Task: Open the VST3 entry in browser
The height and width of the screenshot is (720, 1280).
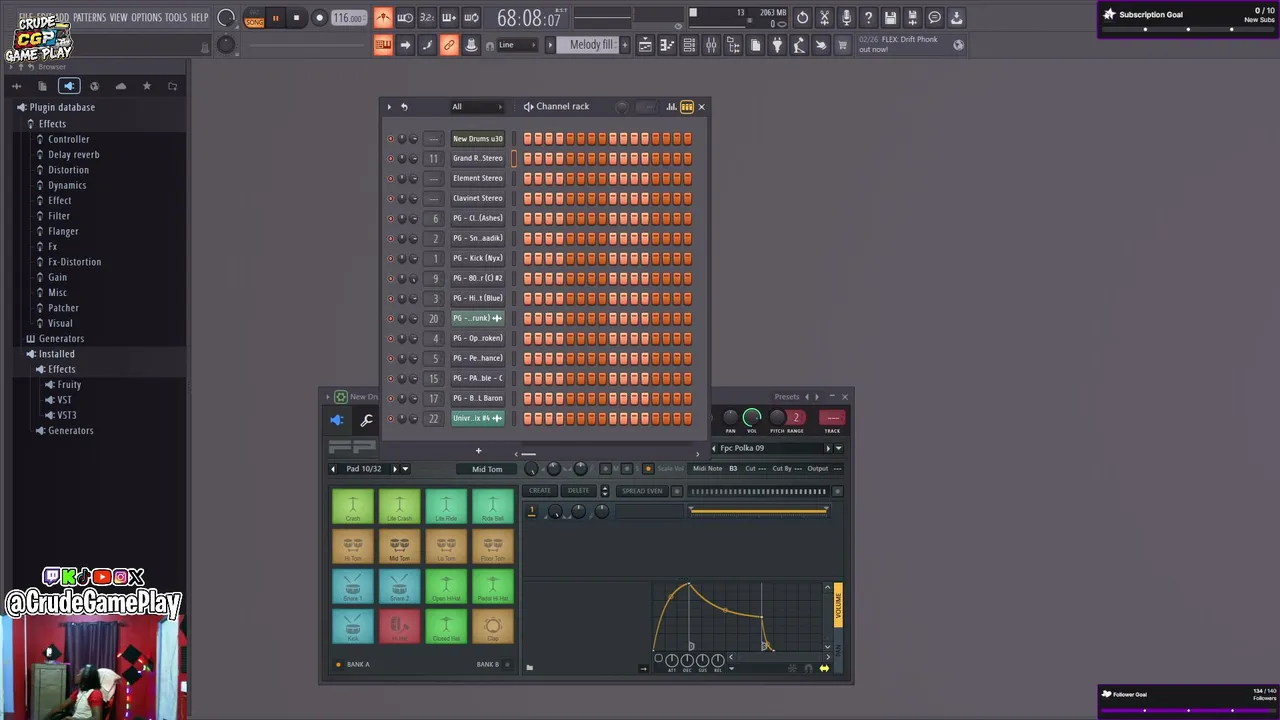Action: point(67,415)
